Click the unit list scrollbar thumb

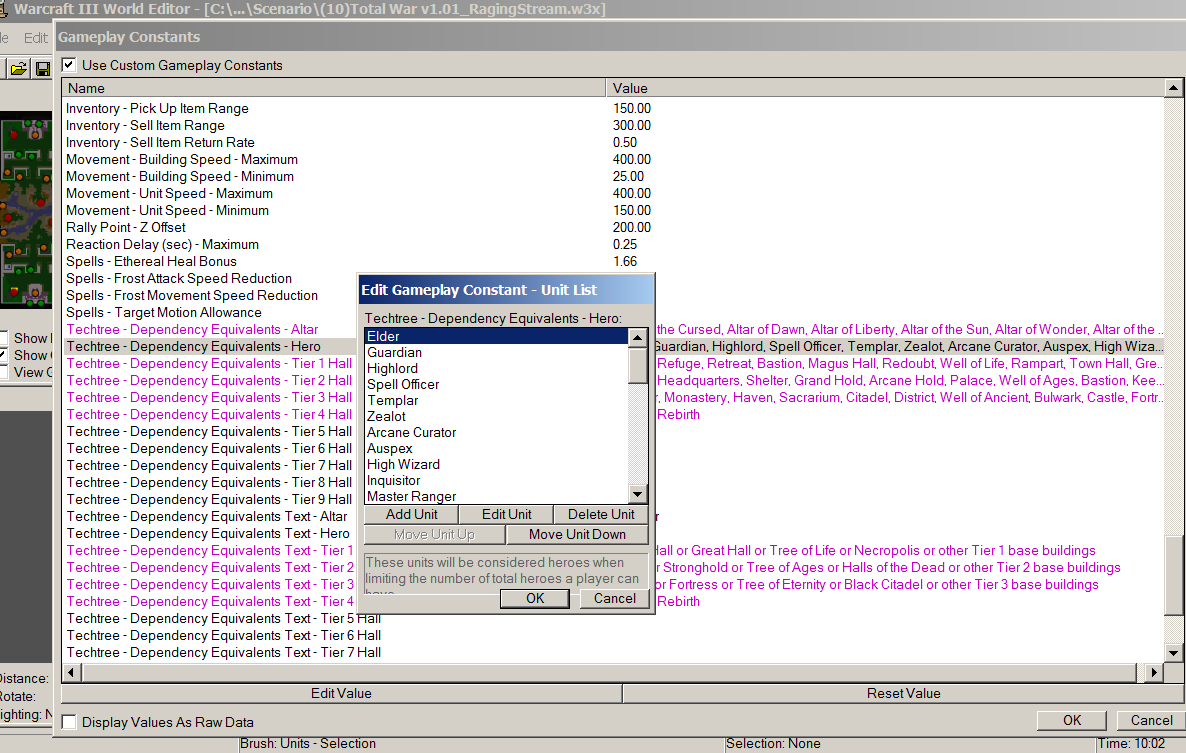point(638,364)
